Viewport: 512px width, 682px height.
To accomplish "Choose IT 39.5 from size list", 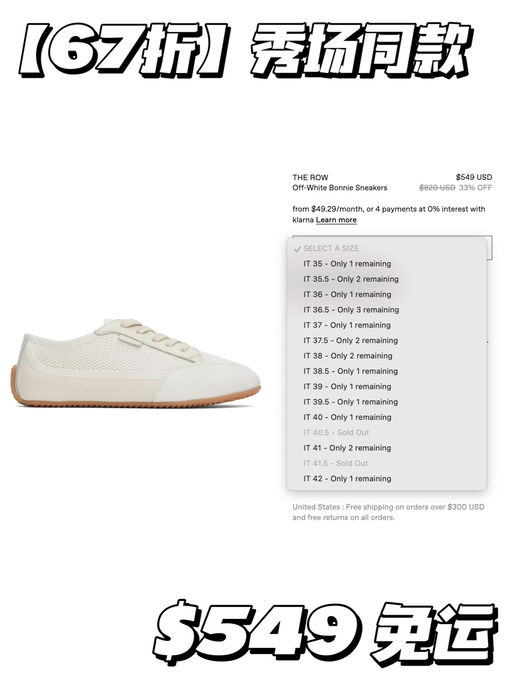I will click(387, 402).
